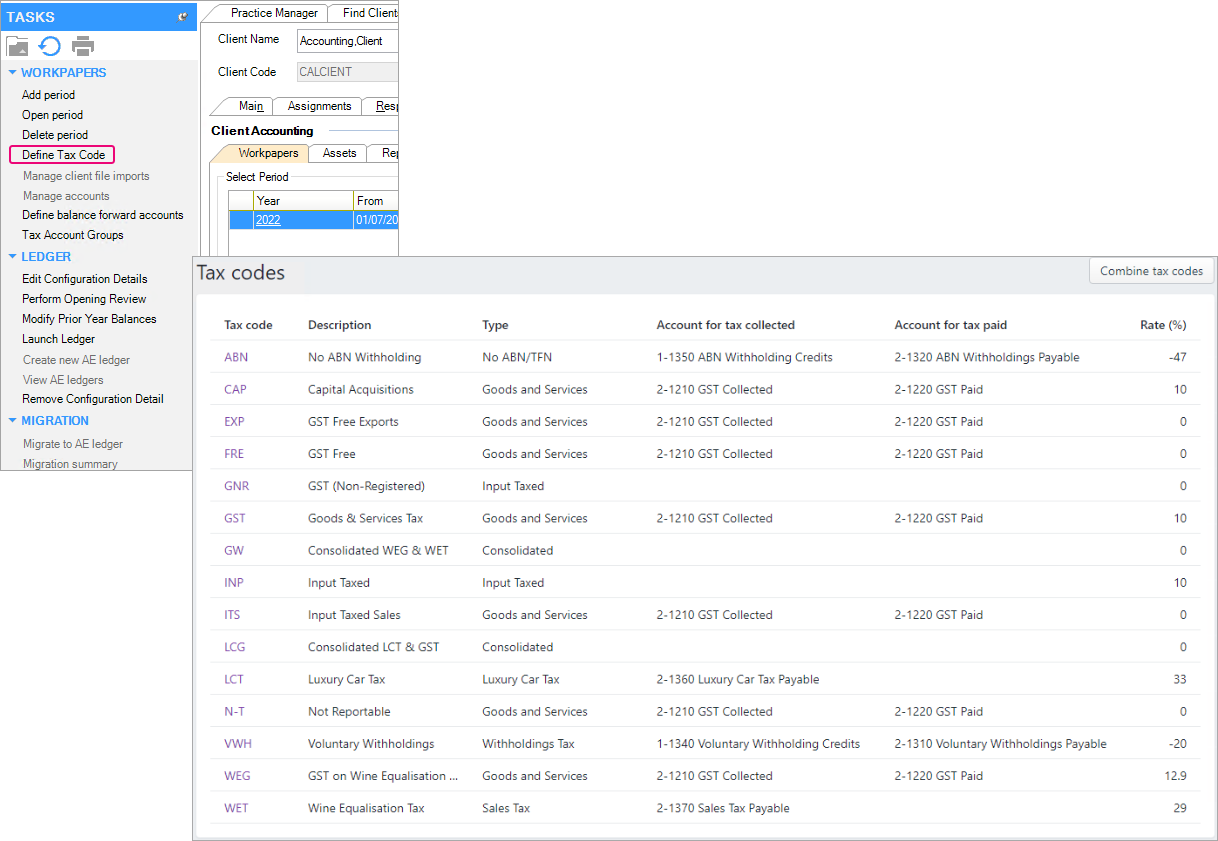Image resolution: width=1218 pixels, height=841 pixels.
Task: Click the folder icon in Tasks toolbar
Action: 18,46
